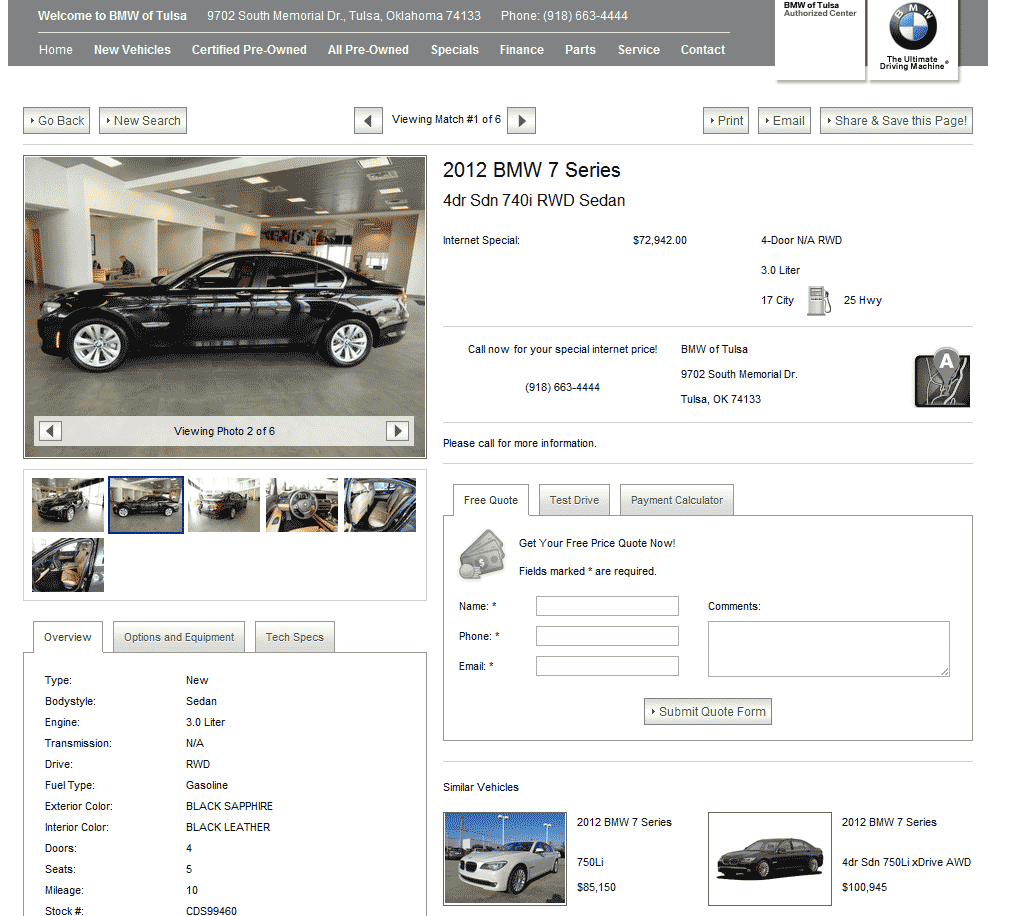1021x916 pixels.
Task: Open All Pre-Owned menu
Action: click(x=369, y=49)
